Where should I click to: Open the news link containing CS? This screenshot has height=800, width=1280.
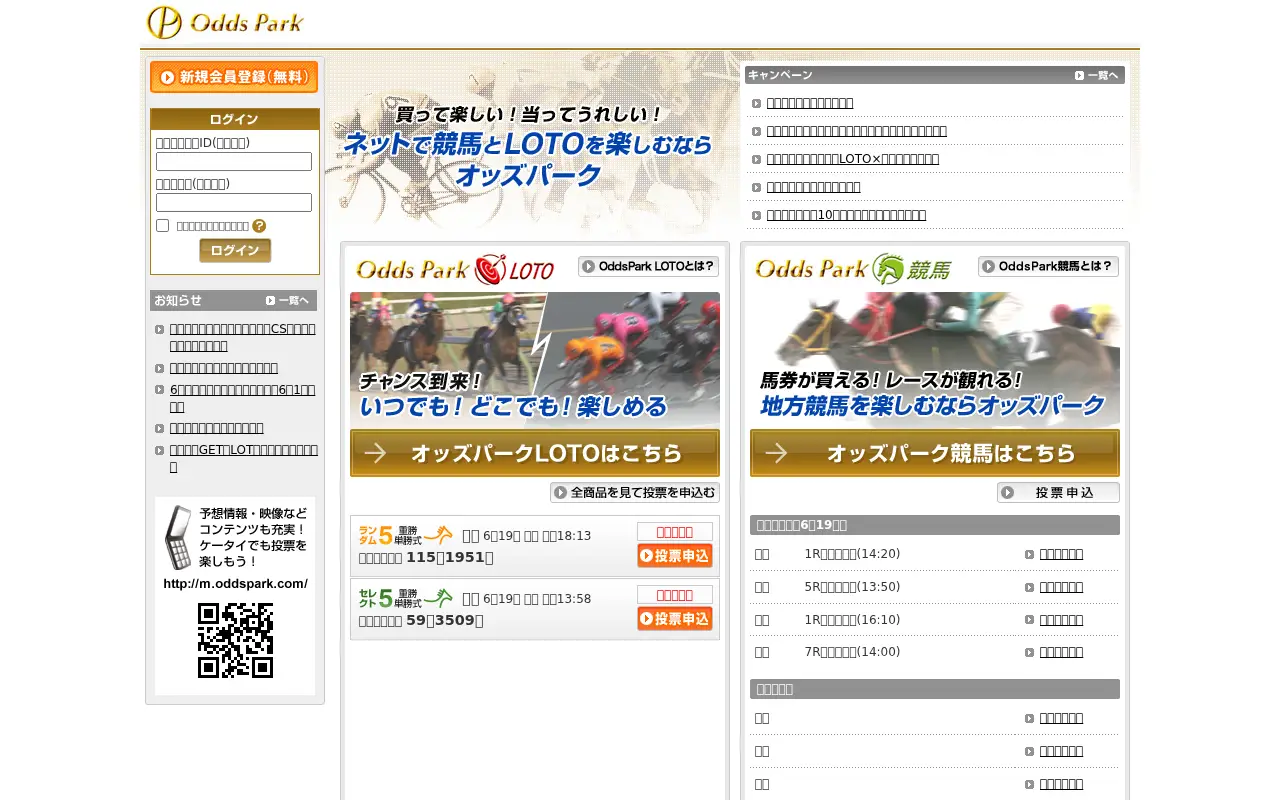coord(242,337)
